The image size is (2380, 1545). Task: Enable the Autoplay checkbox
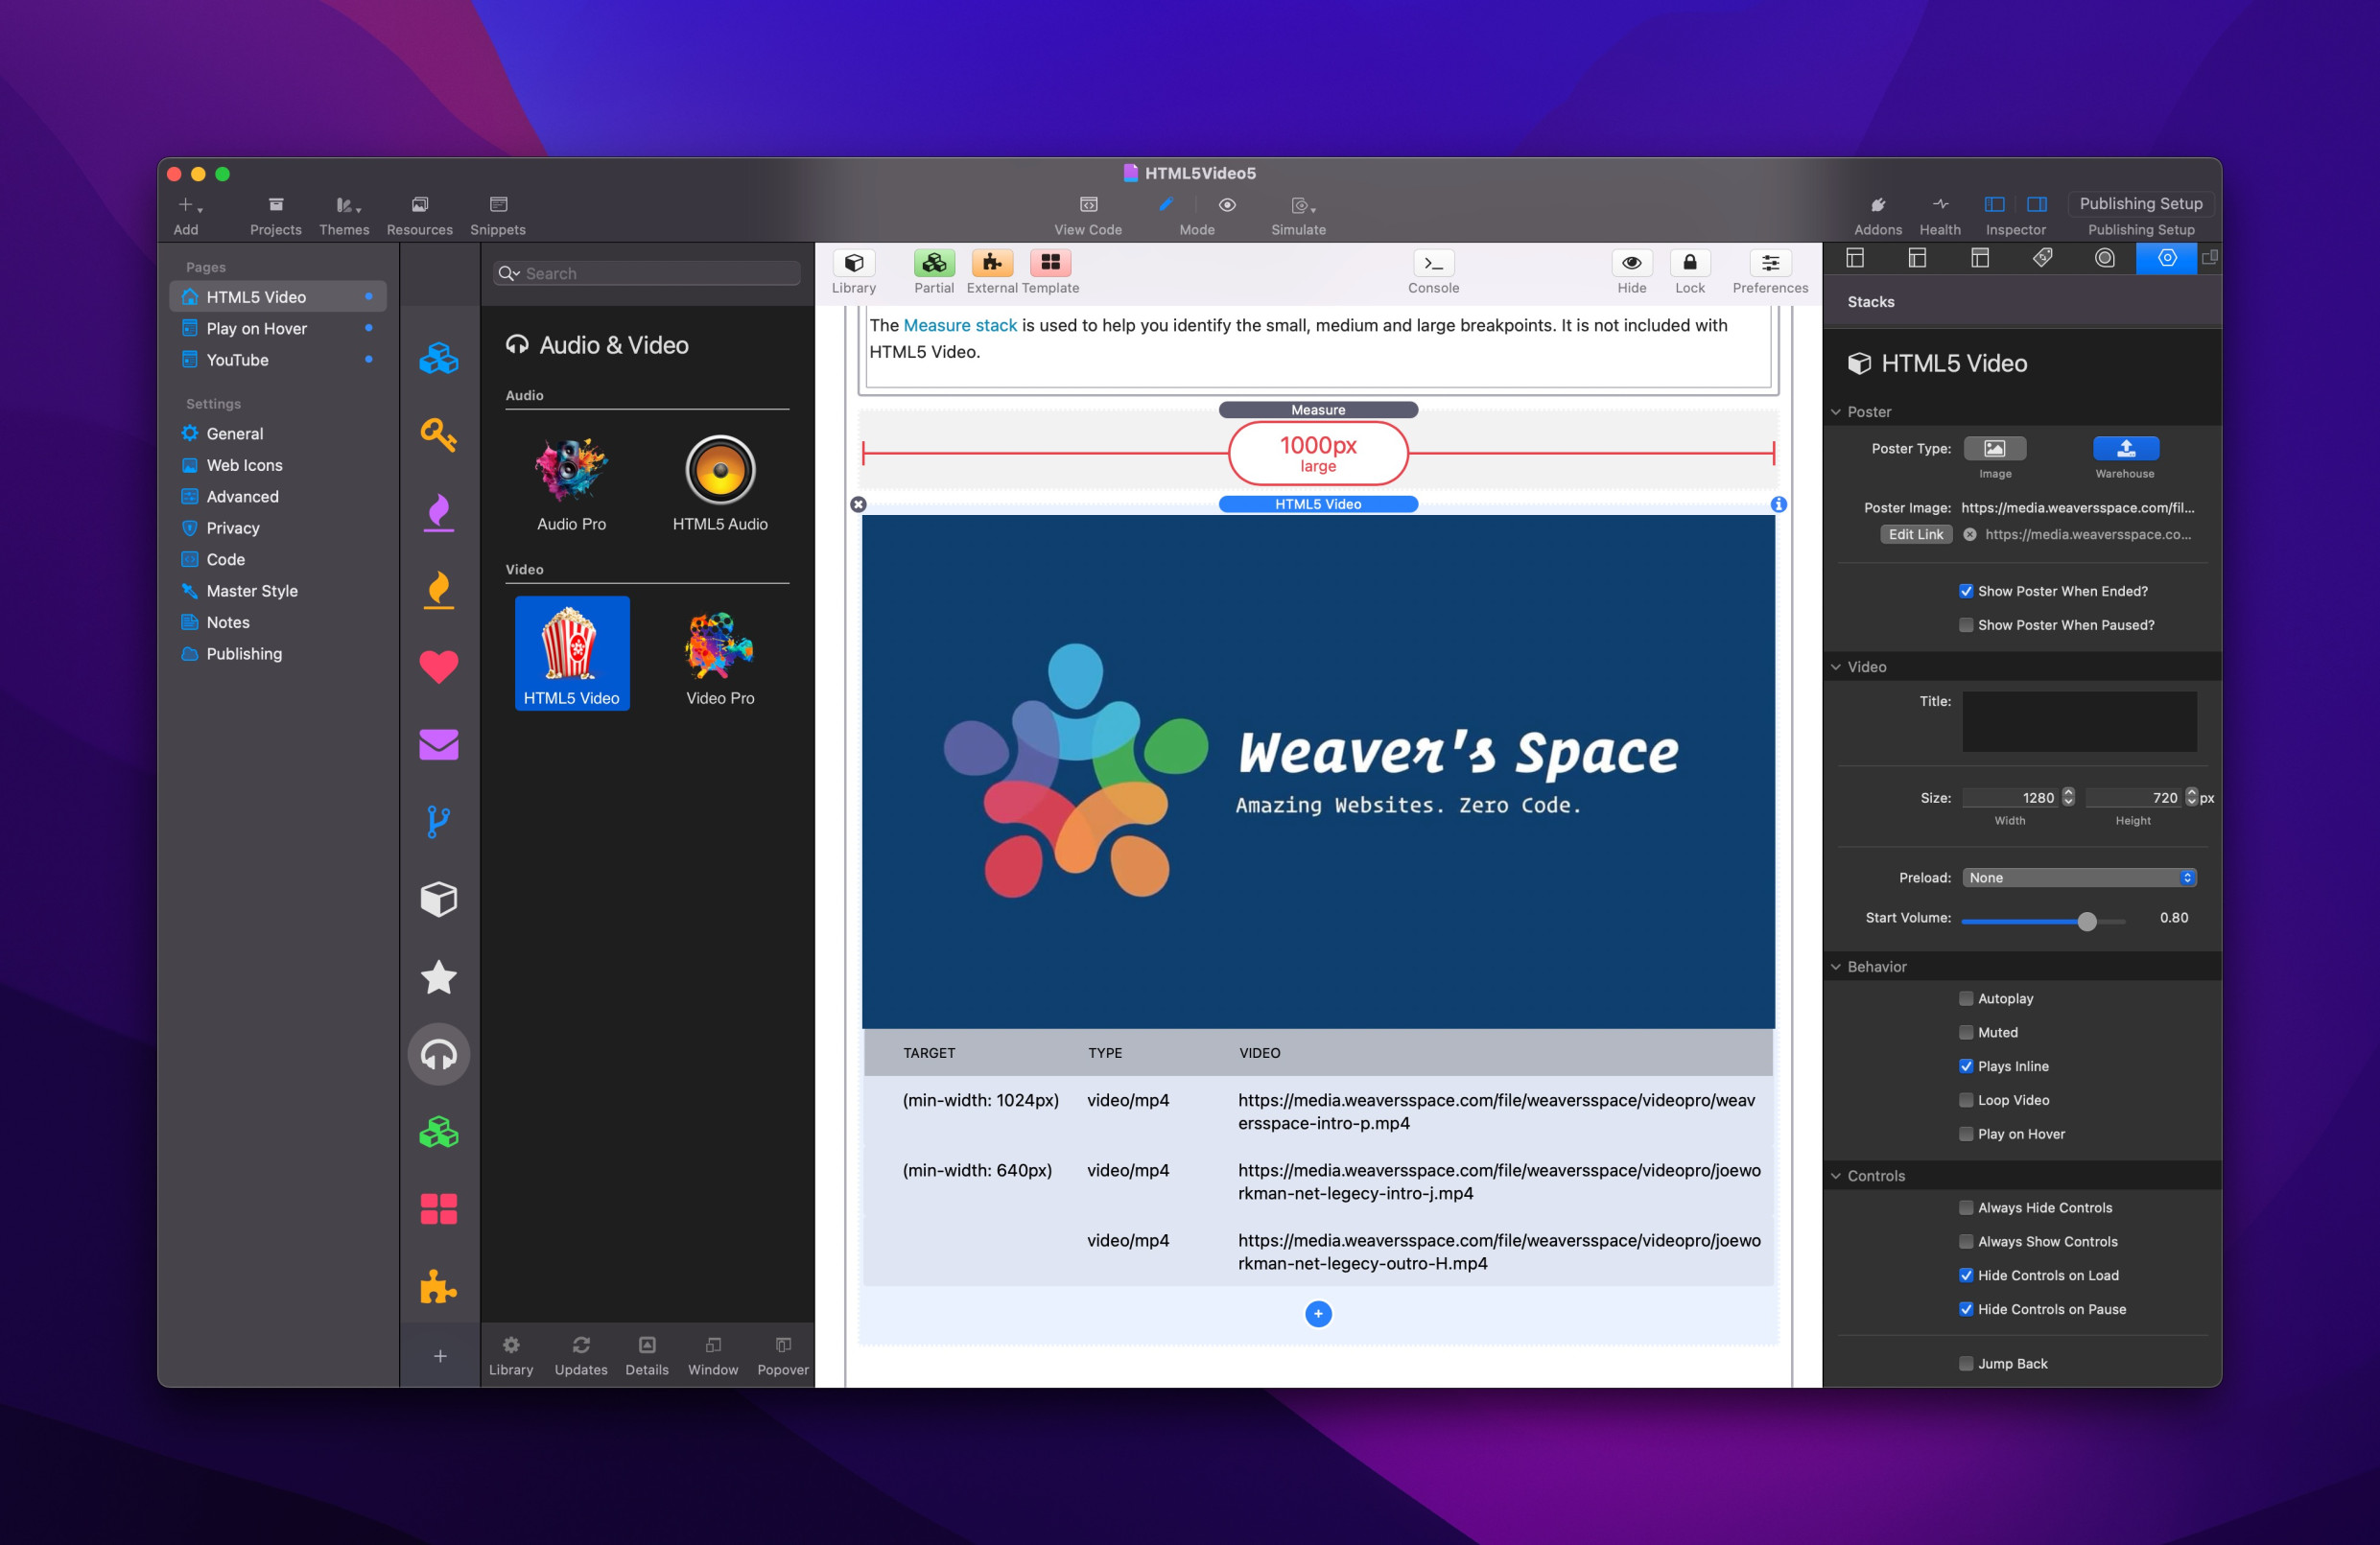(1965, 999)
